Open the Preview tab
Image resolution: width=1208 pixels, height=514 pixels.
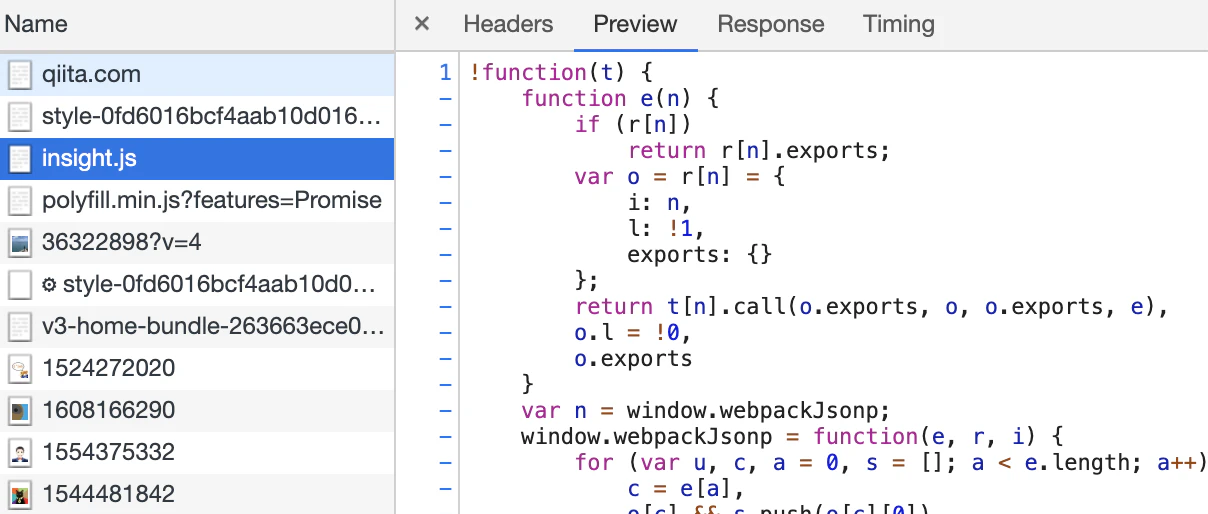pos(635,24)
